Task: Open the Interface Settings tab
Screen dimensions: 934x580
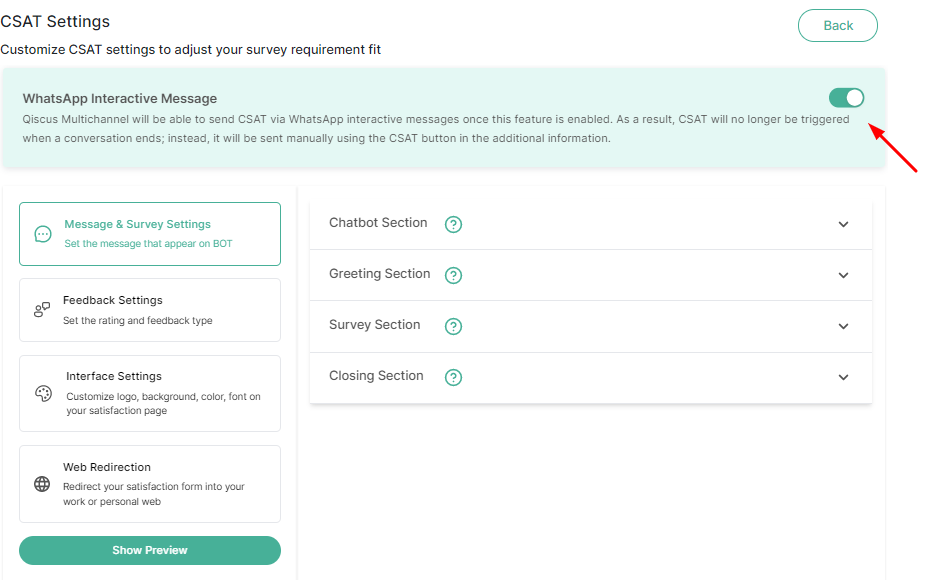Action: (150, 393)
